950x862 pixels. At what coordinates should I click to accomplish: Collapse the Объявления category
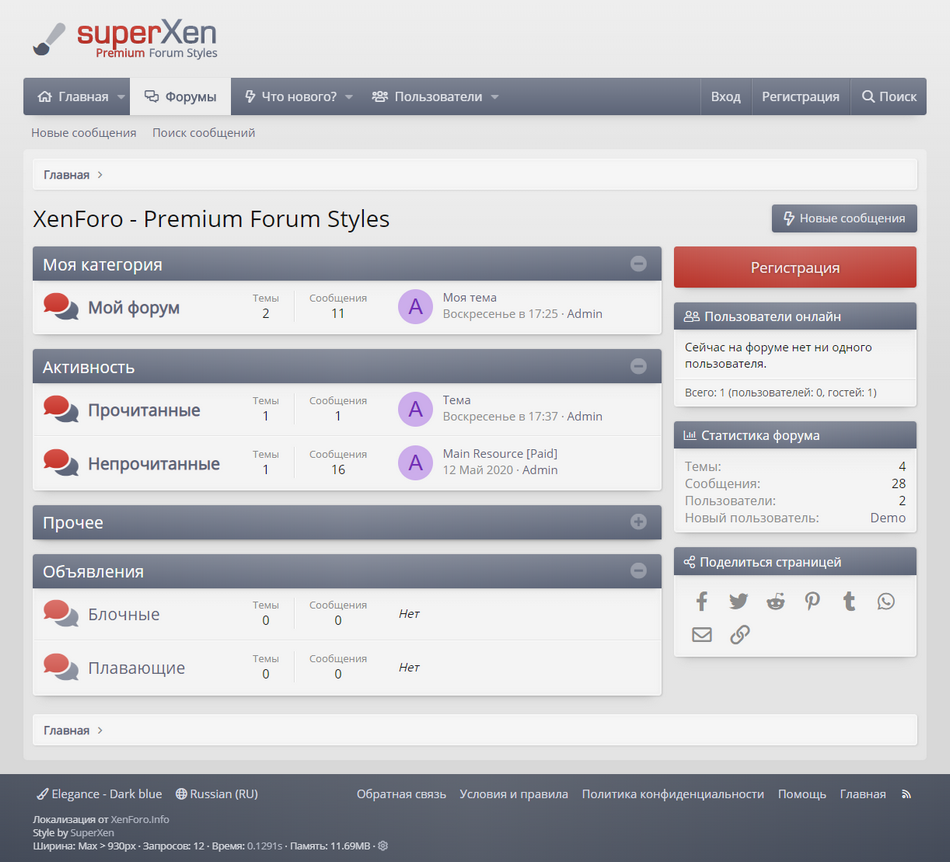point(638,571)
